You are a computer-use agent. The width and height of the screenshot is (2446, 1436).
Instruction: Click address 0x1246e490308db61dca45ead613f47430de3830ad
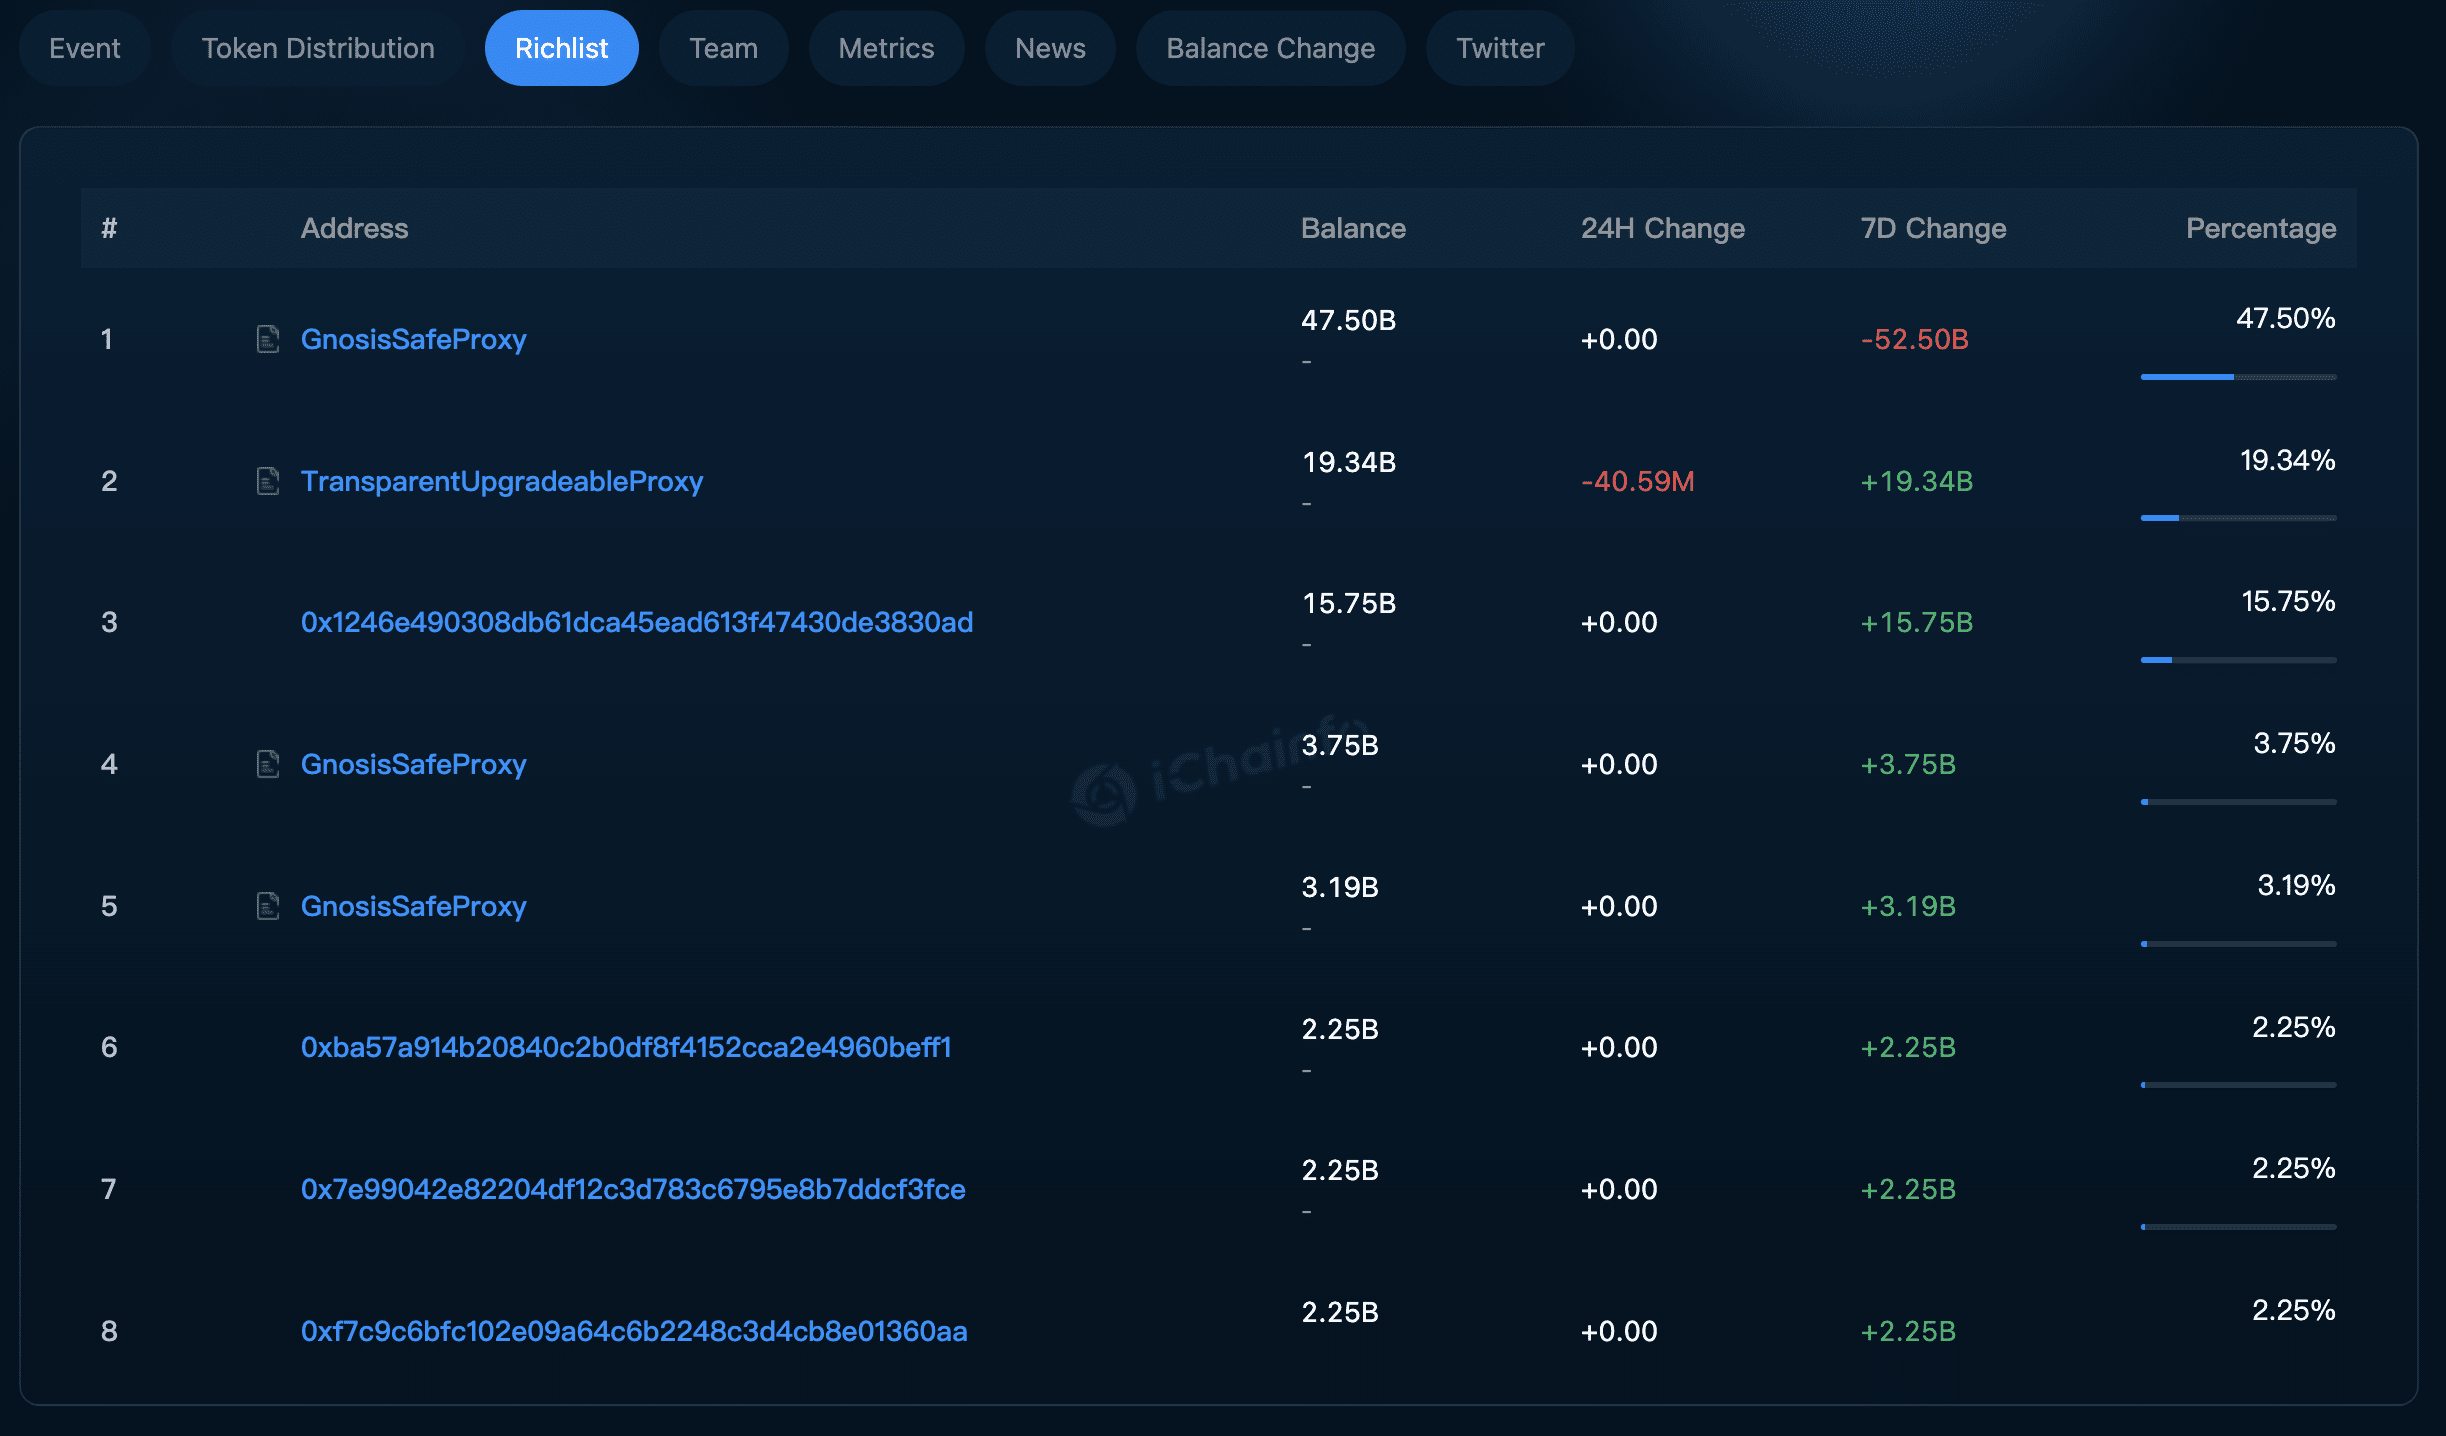637,622
